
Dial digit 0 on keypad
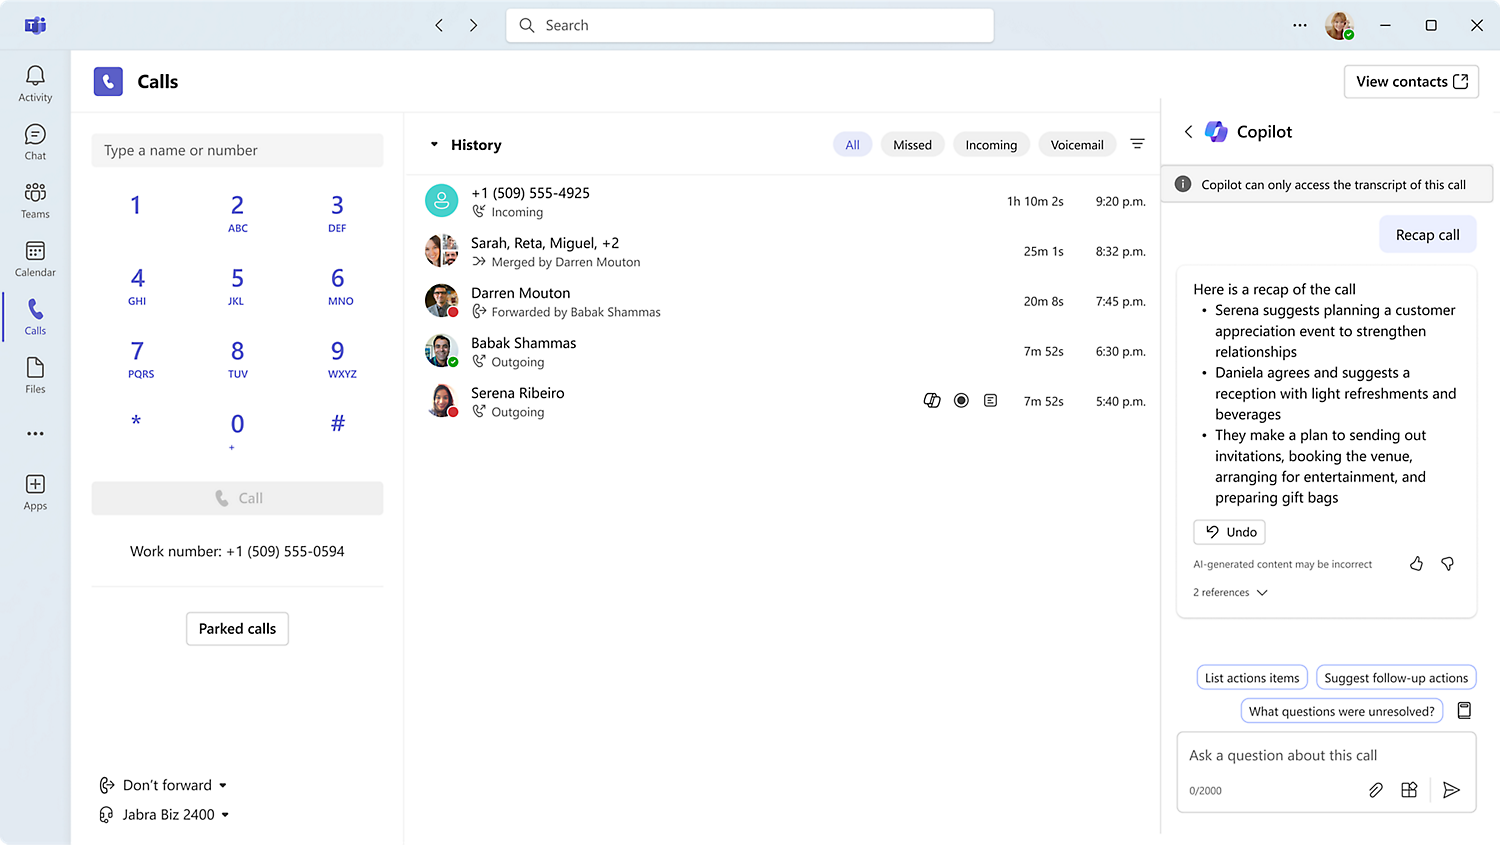pos(237,431)
